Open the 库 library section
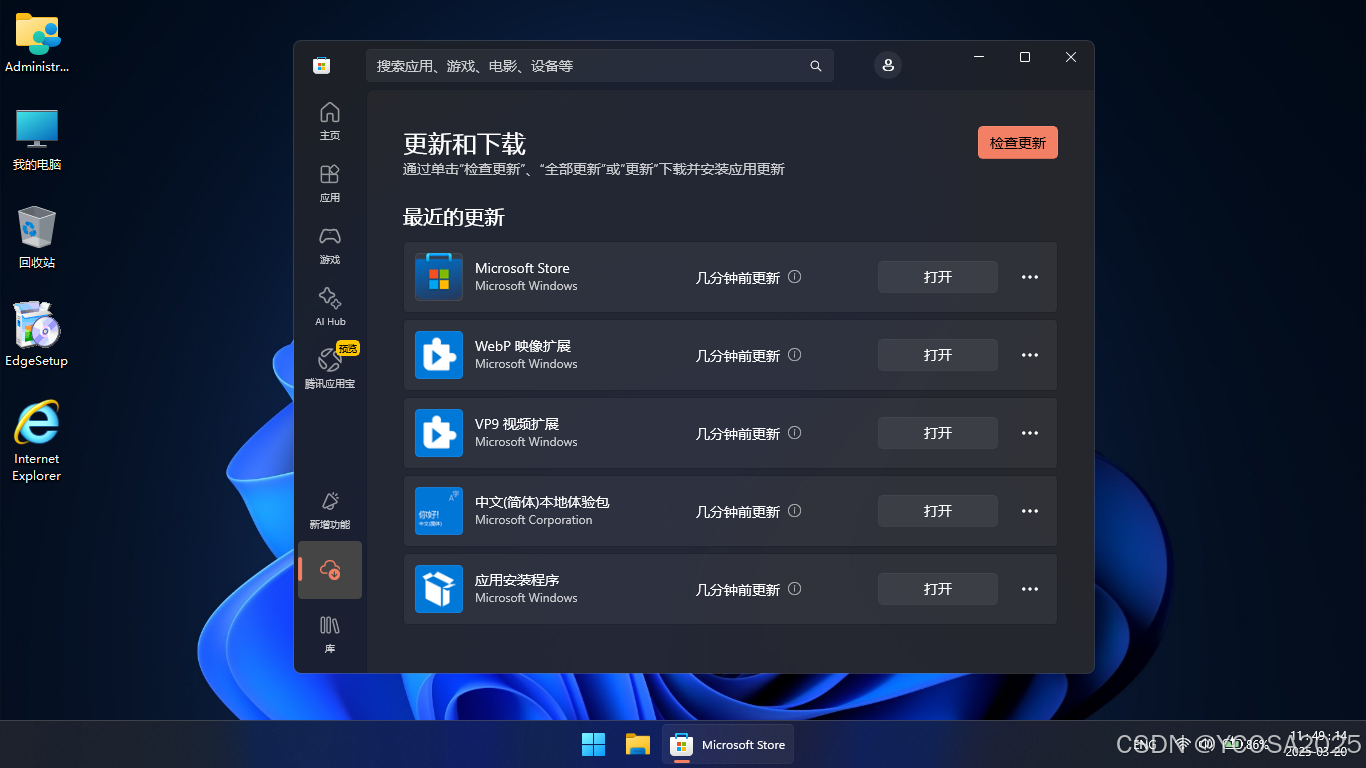The image size is (1366, 768). pos(330,634)
